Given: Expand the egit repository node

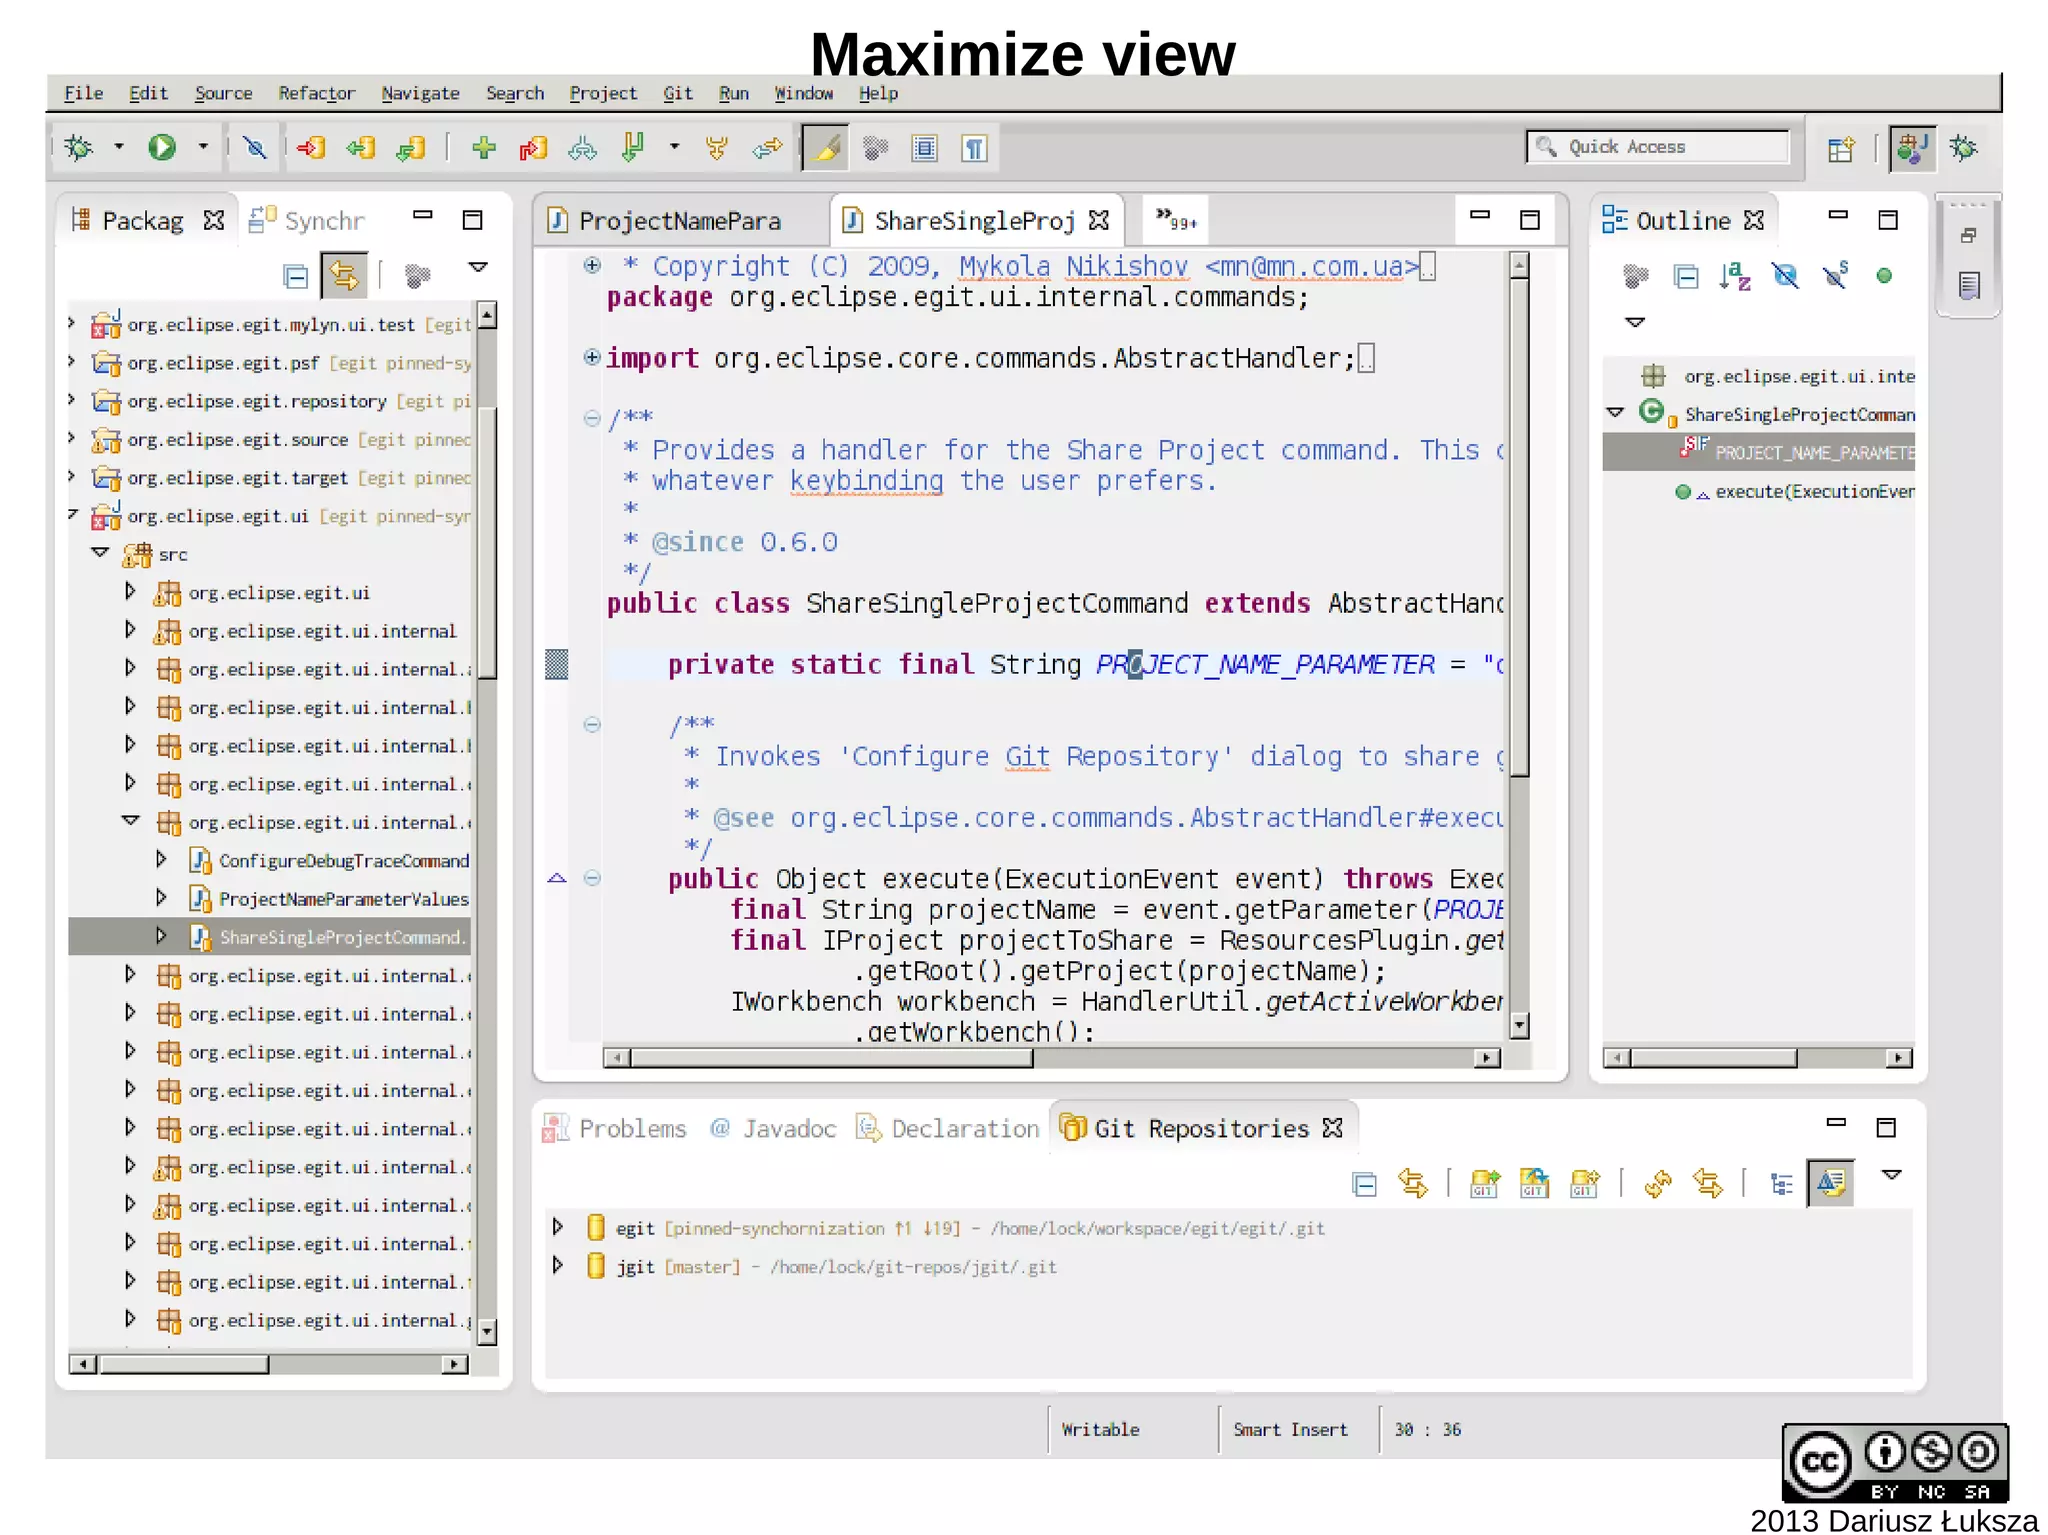Looking at the screenshot, I should [558, 1227].
